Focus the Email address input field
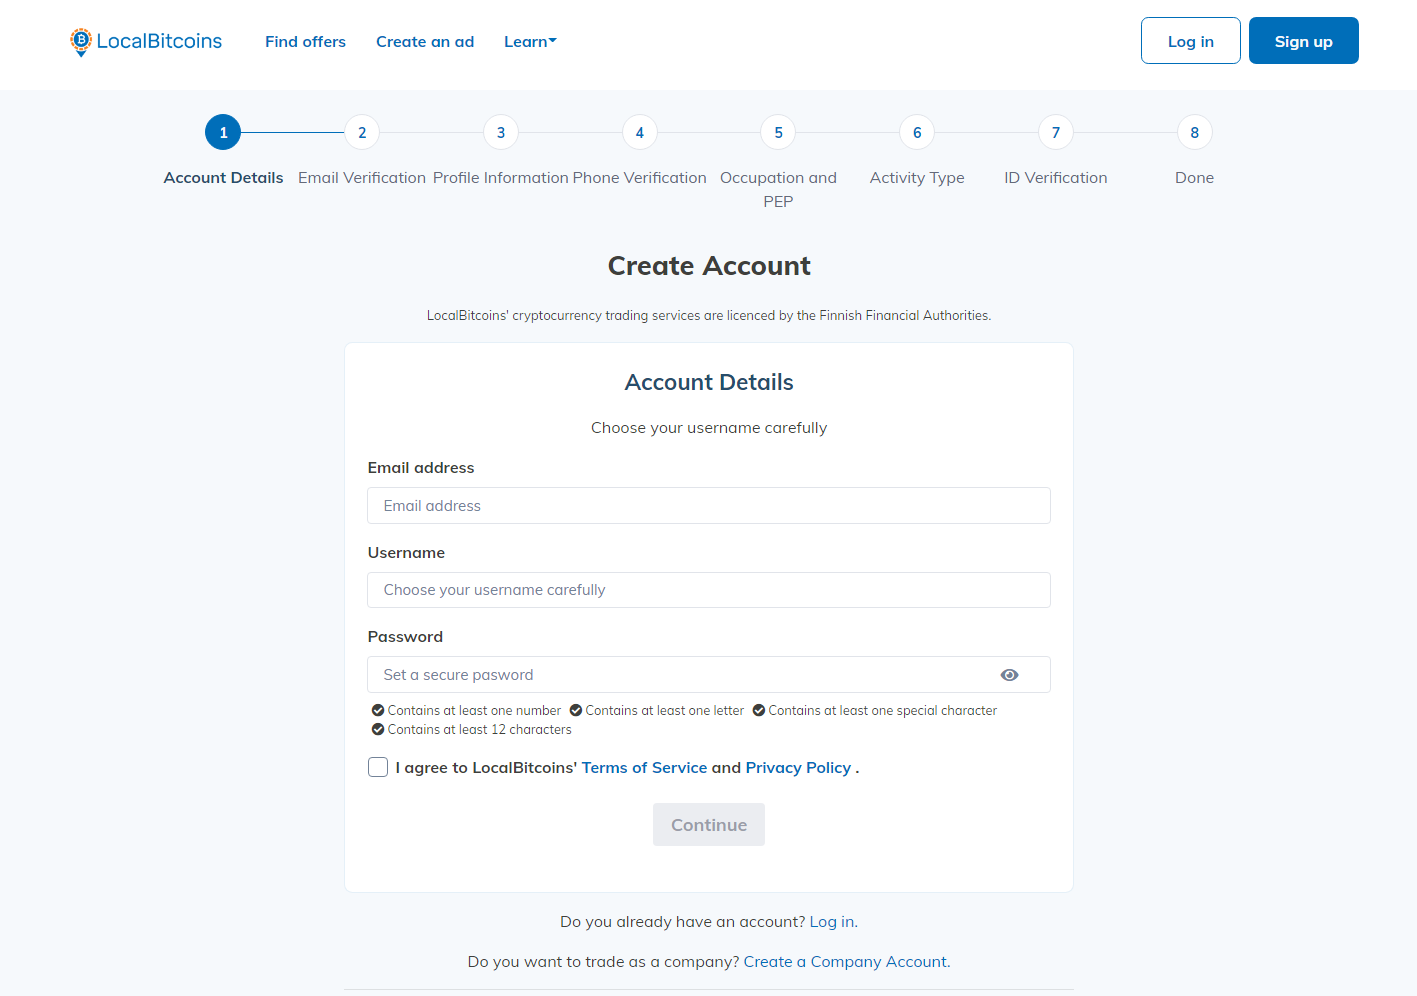This screenshot has width=1417, height=996. tap(709, 505)
